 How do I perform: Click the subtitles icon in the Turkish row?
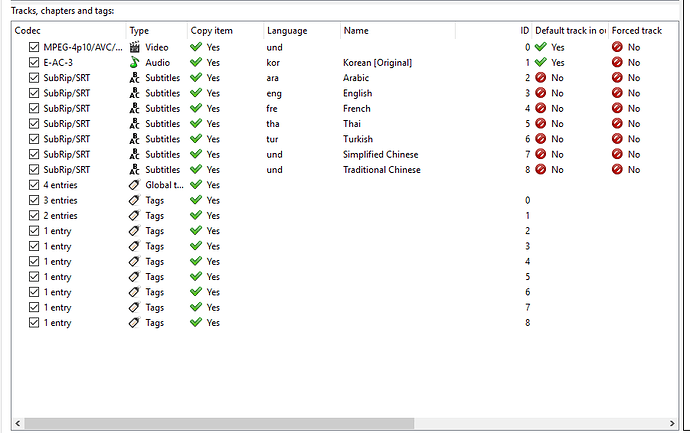click(x=135, y=139)
